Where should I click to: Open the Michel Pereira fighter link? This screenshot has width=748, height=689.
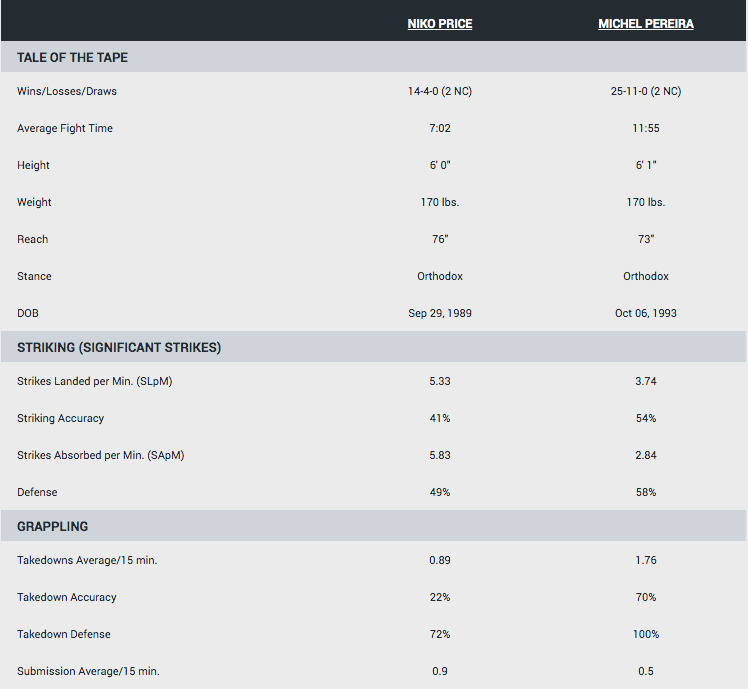645,24
